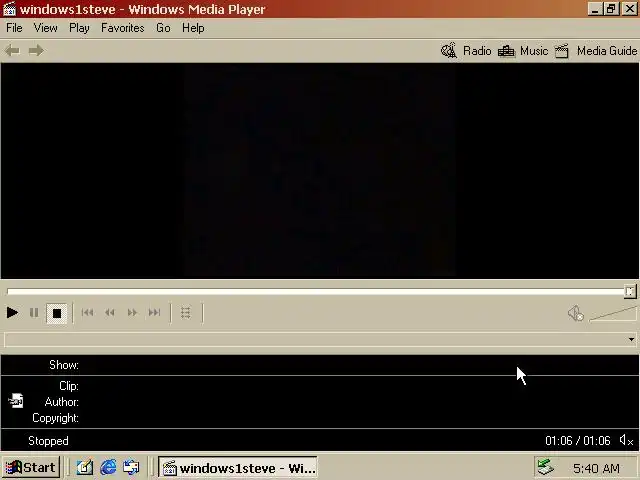This screenshot has width=640, height=480.
Task: Adjust the volume slider
Action: point(613,314)
